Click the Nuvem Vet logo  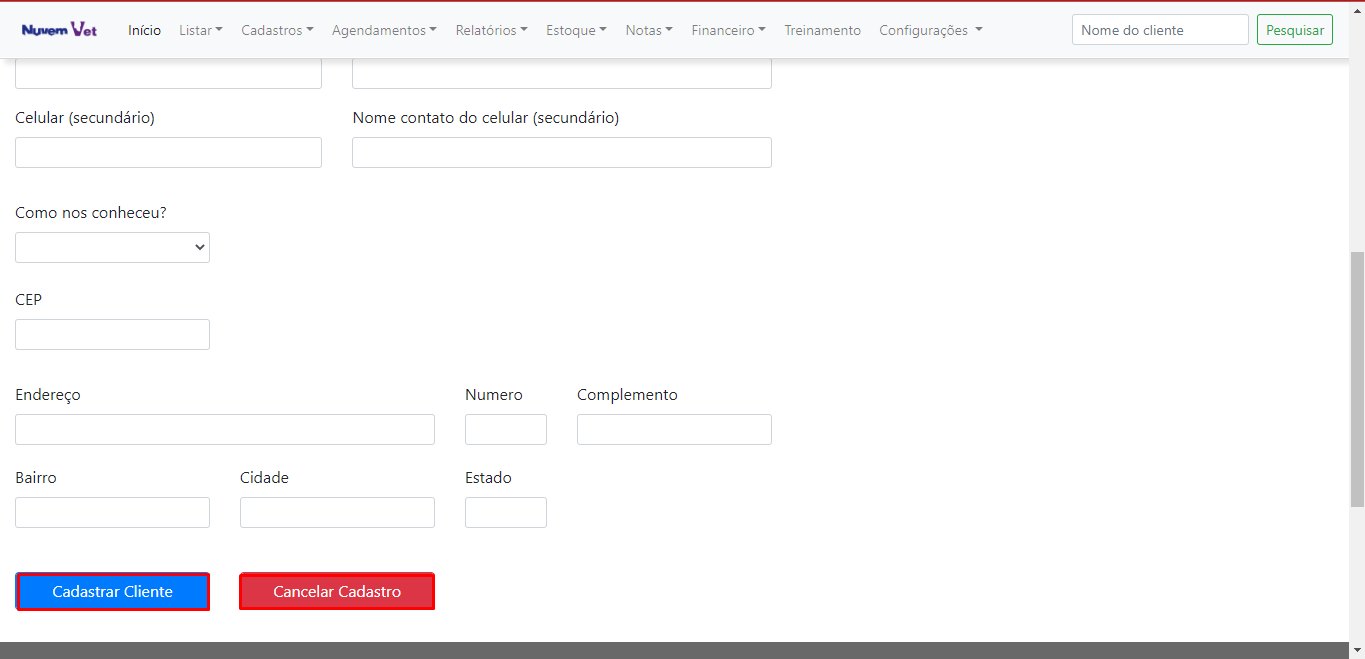pyautogui.click(x=59, y=30)
